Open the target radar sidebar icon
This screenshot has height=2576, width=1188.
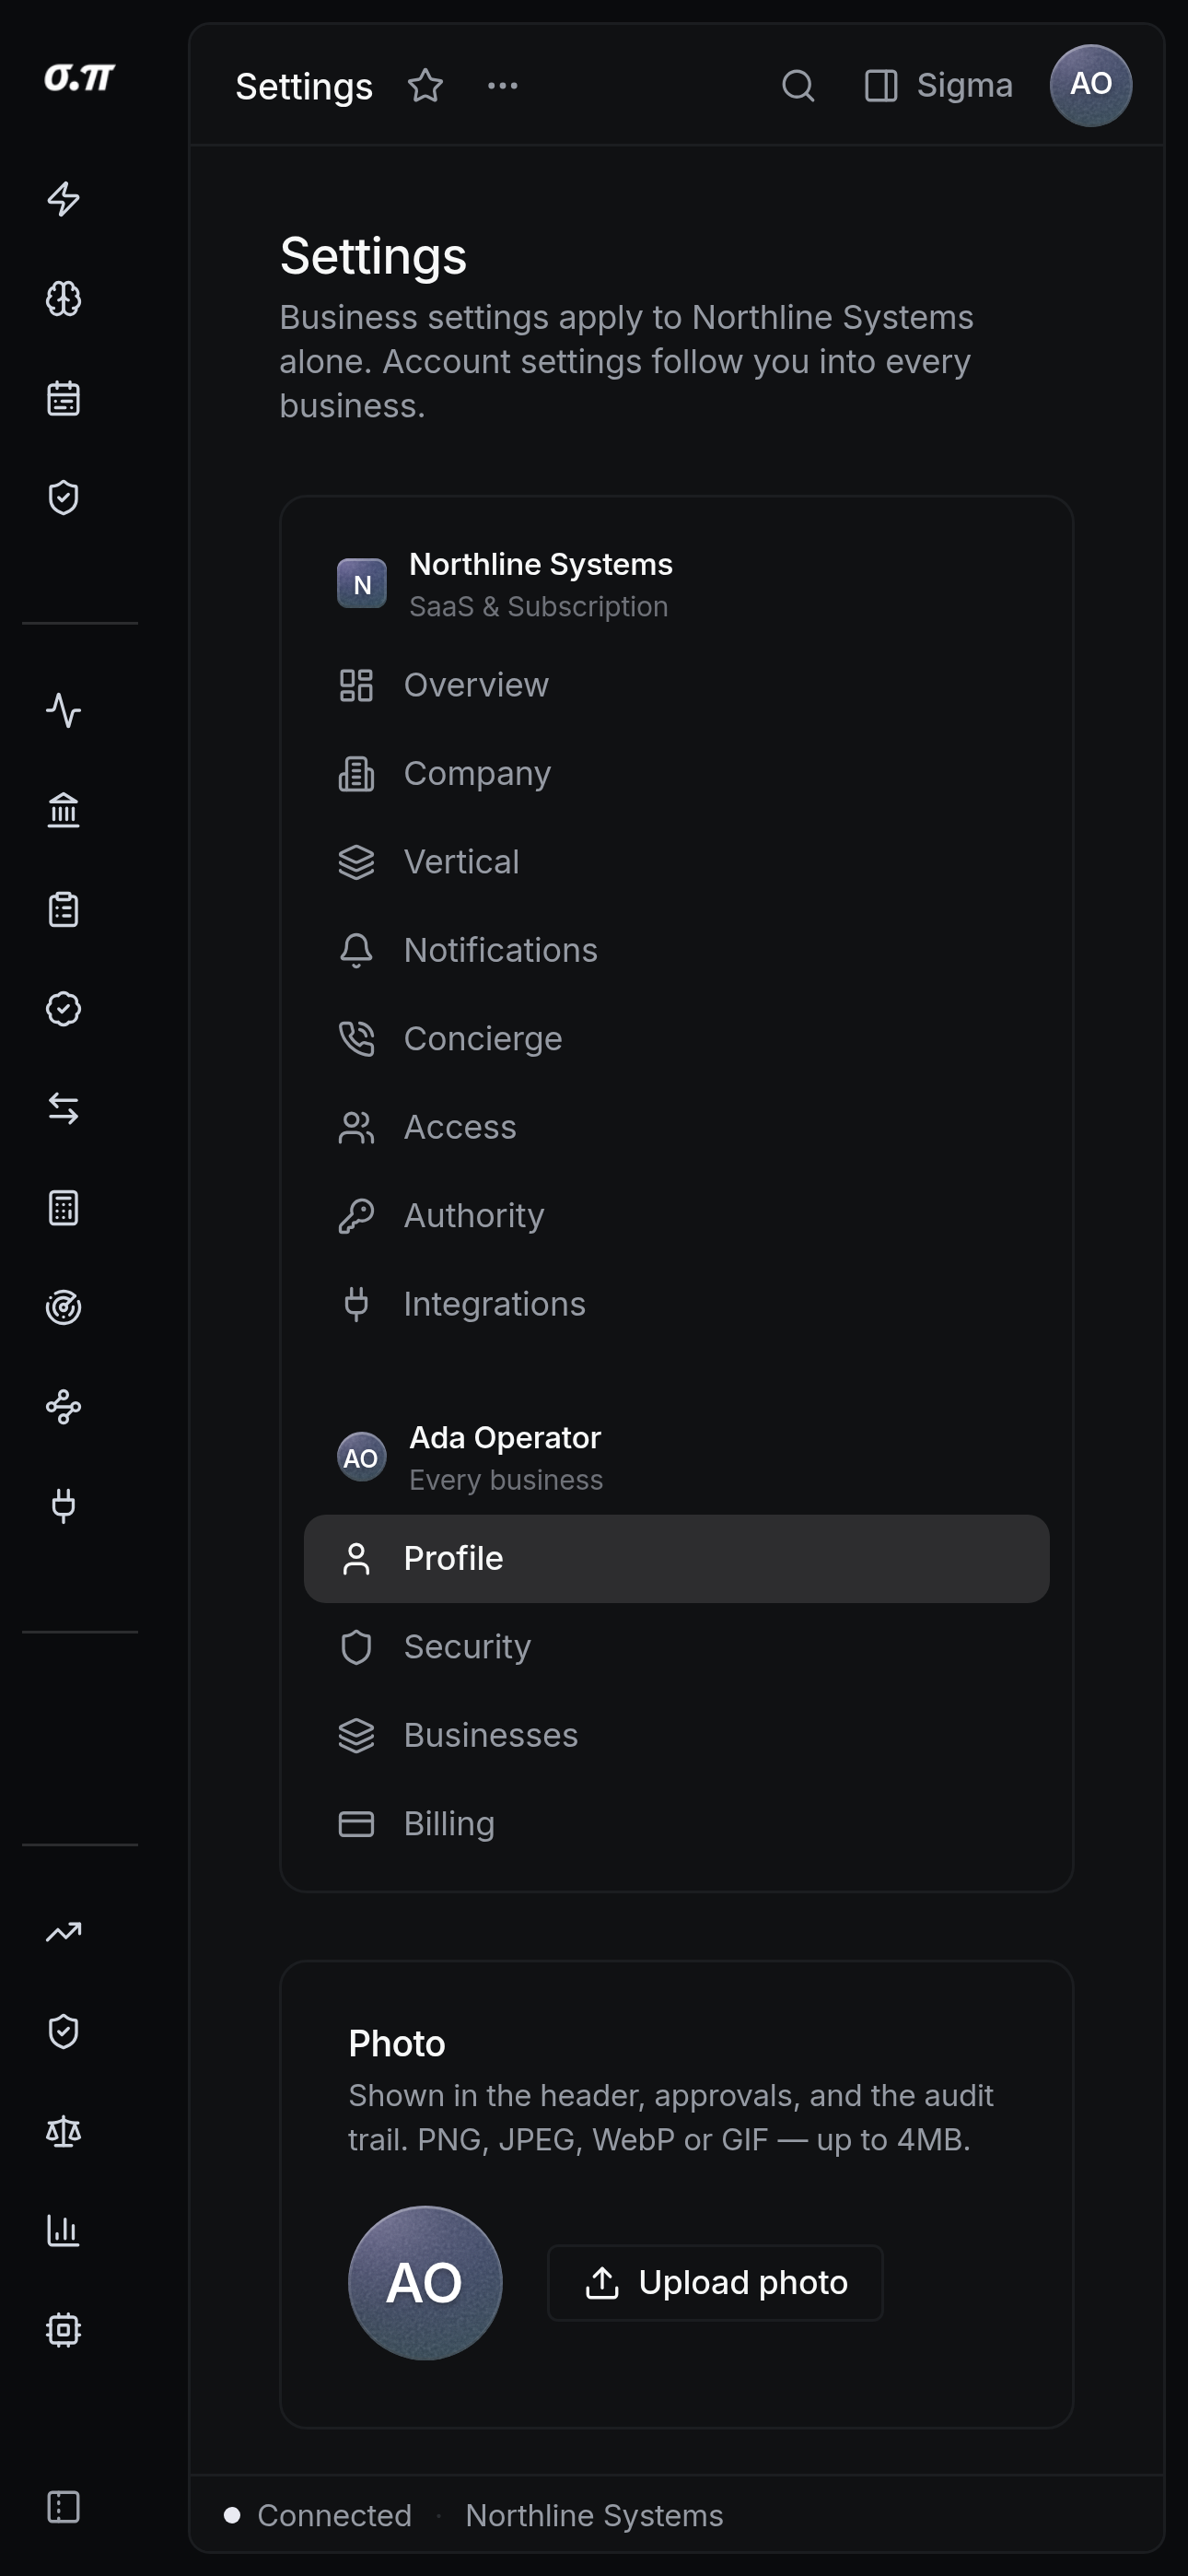pos(63,1307)
